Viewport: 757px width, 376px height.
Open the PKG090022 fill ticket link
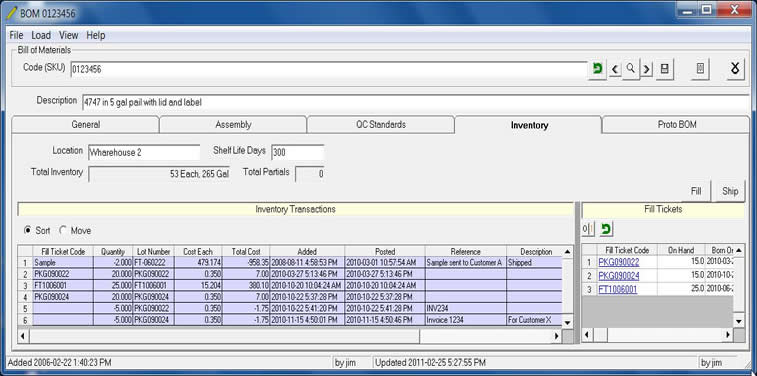(x=618, y=262)
